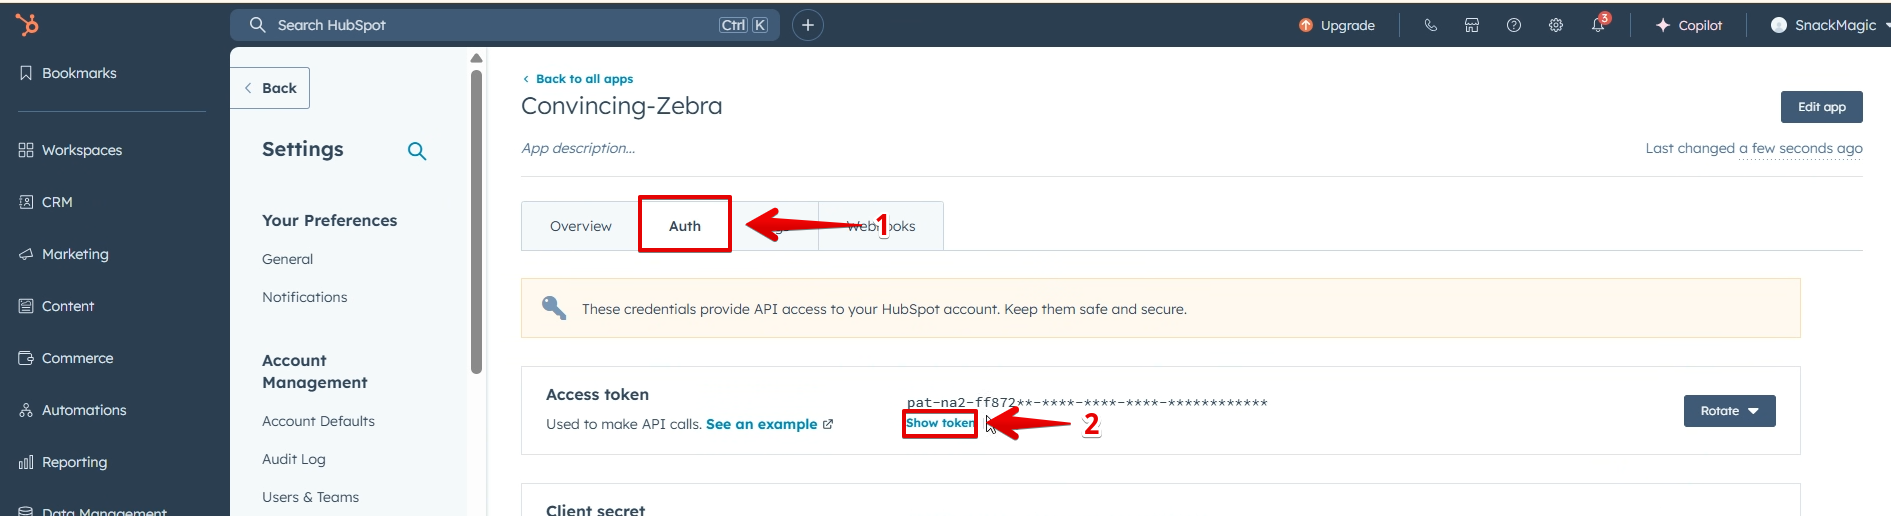Image resolution: width=1891 pixels, height=516 pixels.
Task: Open Audit Log in settings sidebar
Action: (294, 459)
